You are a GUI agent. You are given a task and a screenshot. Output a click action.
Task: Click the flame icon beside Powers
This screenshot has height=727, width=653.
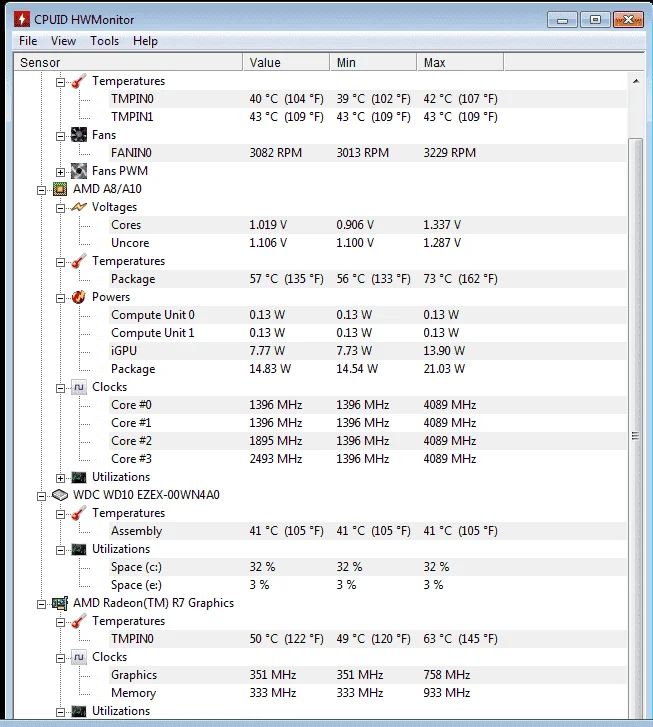coord(79,297)
